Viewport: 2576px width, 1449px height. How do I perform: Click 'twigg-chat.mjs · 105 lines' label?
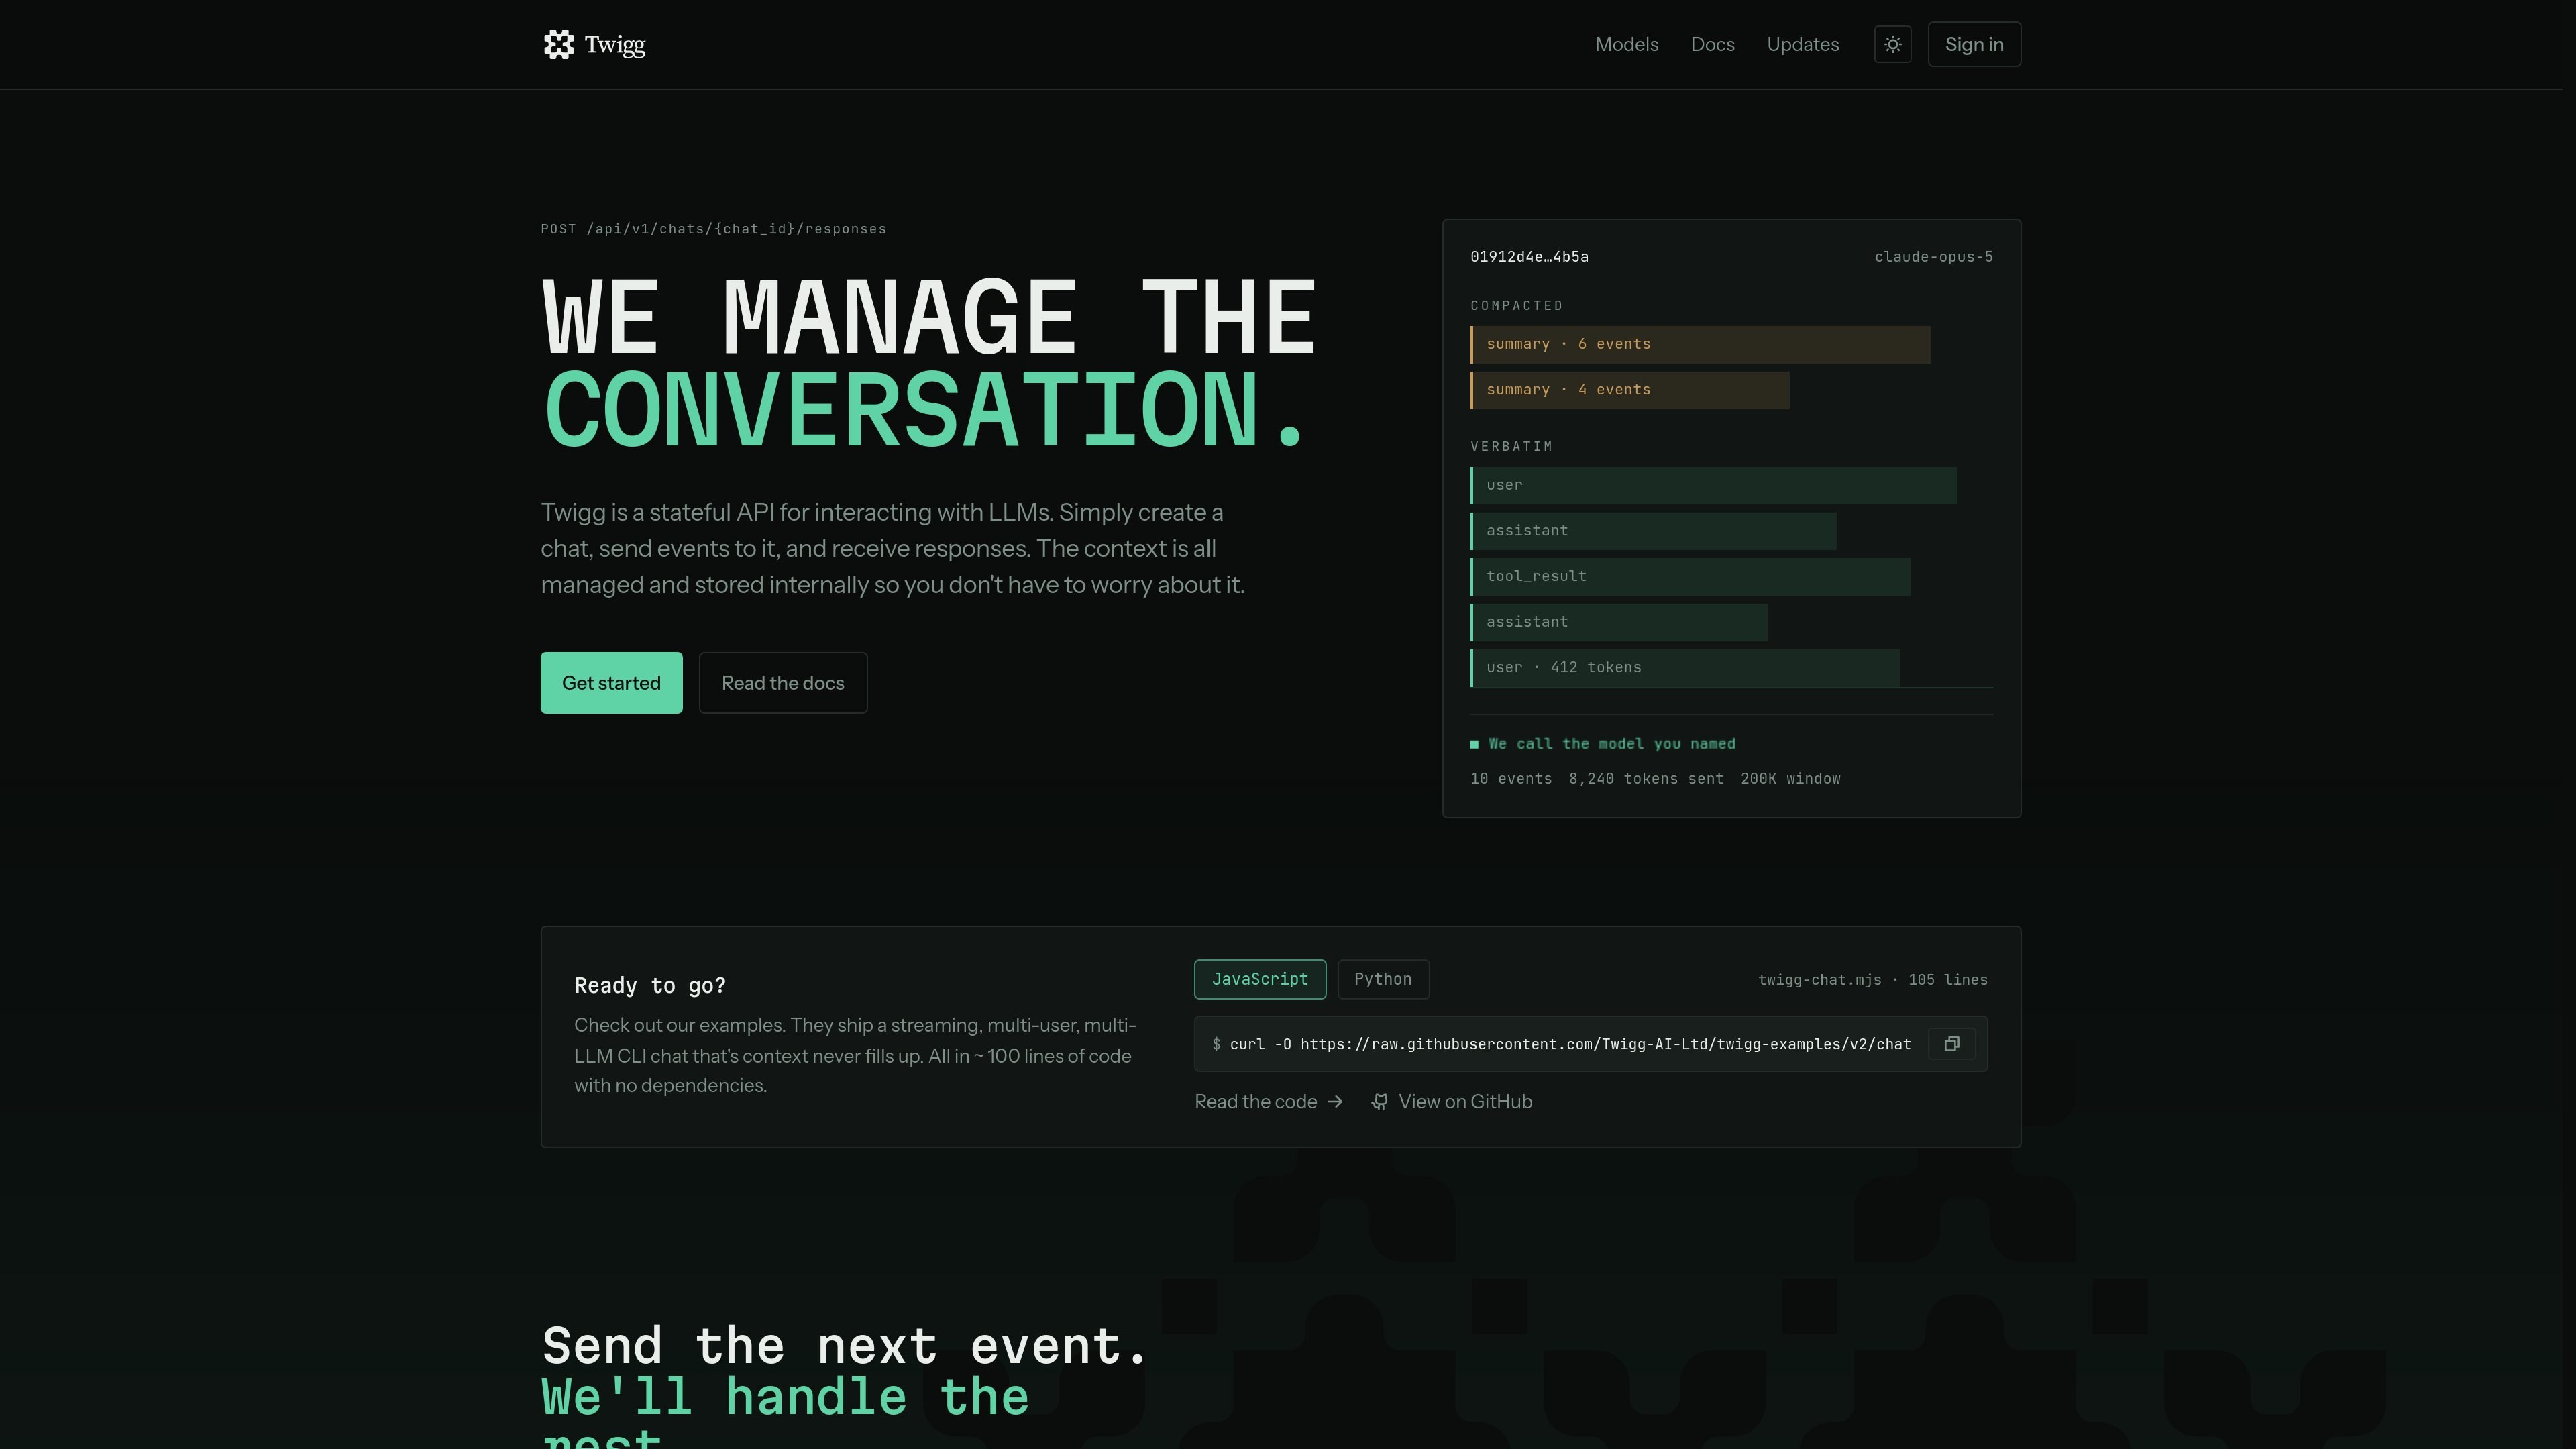(1872, 980)
